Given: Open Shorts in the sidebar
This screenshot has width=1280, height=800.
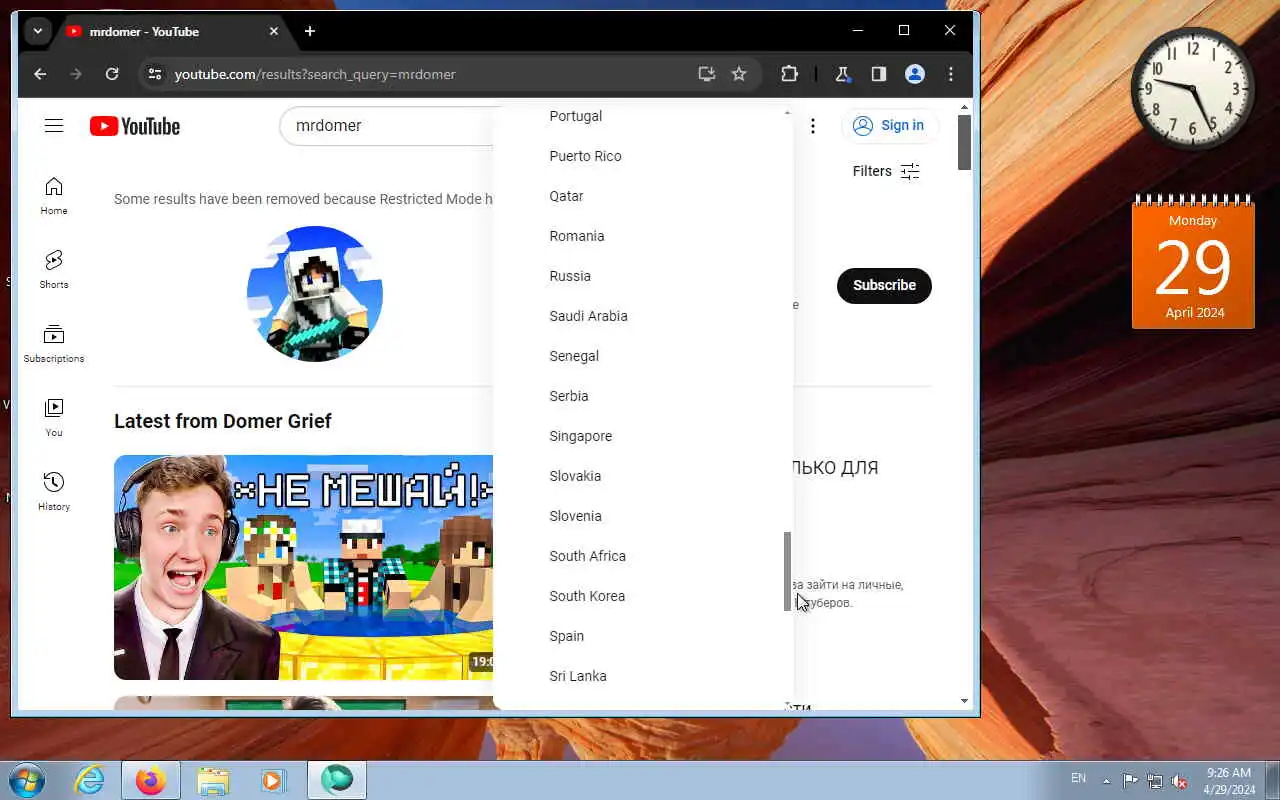Looking at the screenshot, I should pos(54,270).
